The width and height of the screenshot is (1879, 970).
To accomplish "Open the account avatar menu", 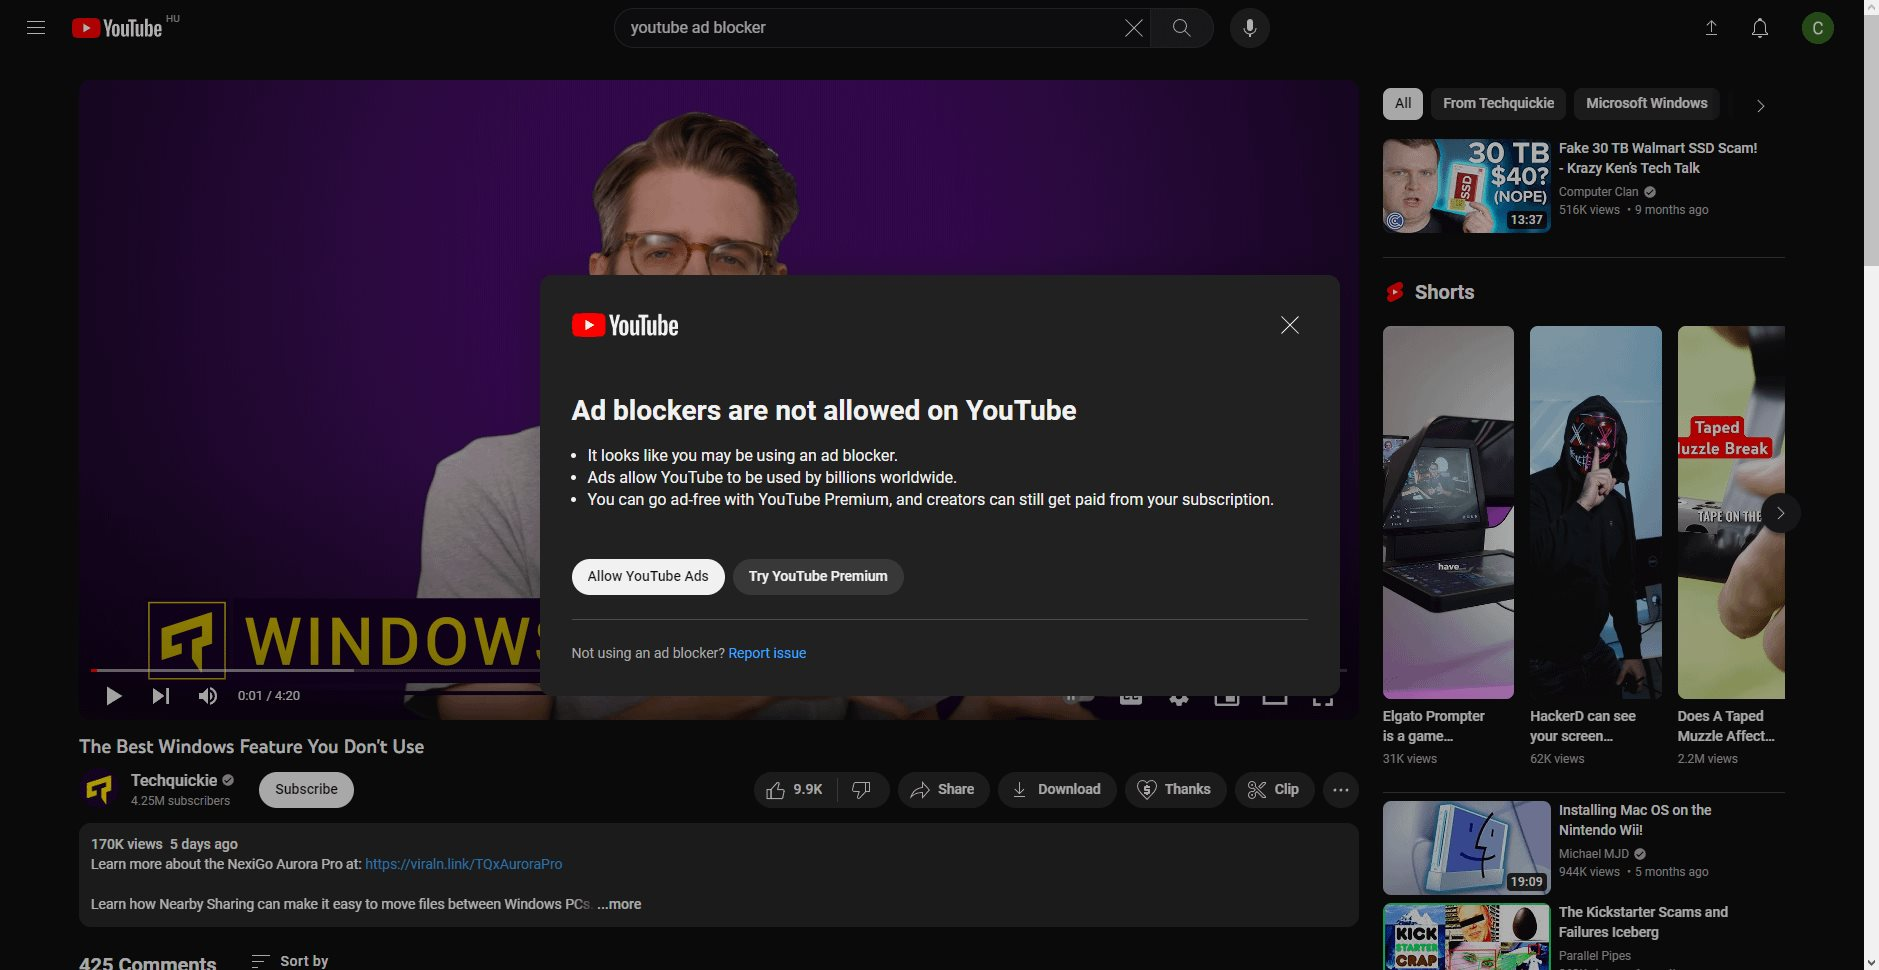I will [x=1817, y=28].
